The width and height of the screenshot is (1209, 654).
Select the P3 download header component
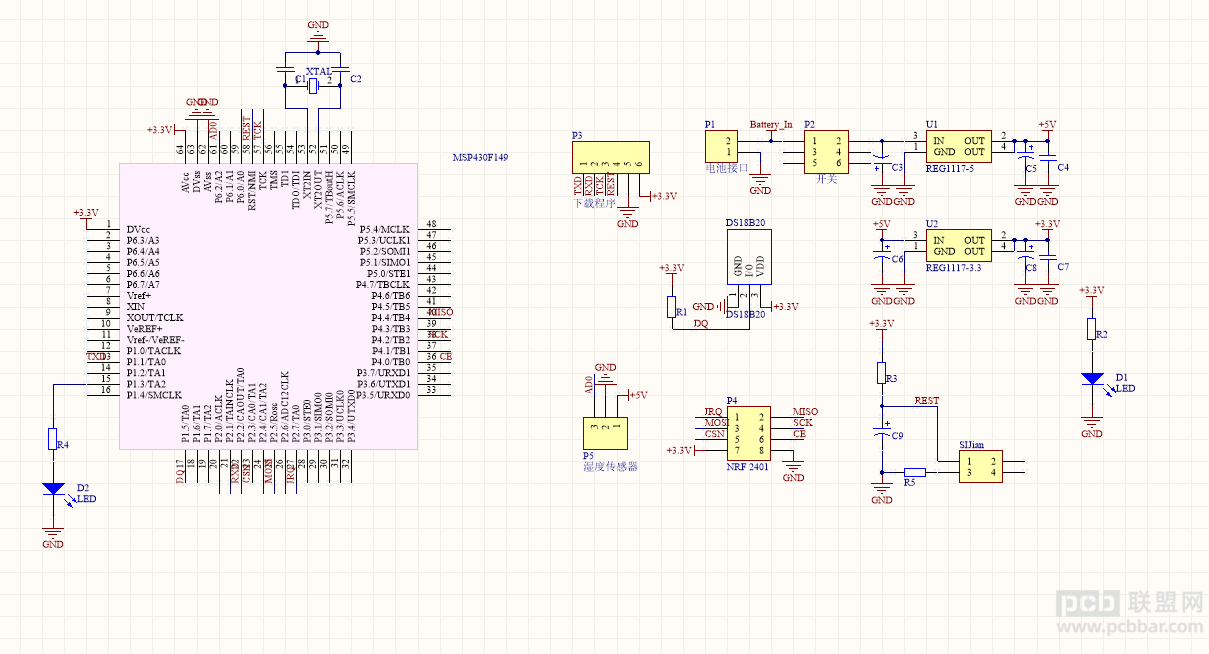610,156
